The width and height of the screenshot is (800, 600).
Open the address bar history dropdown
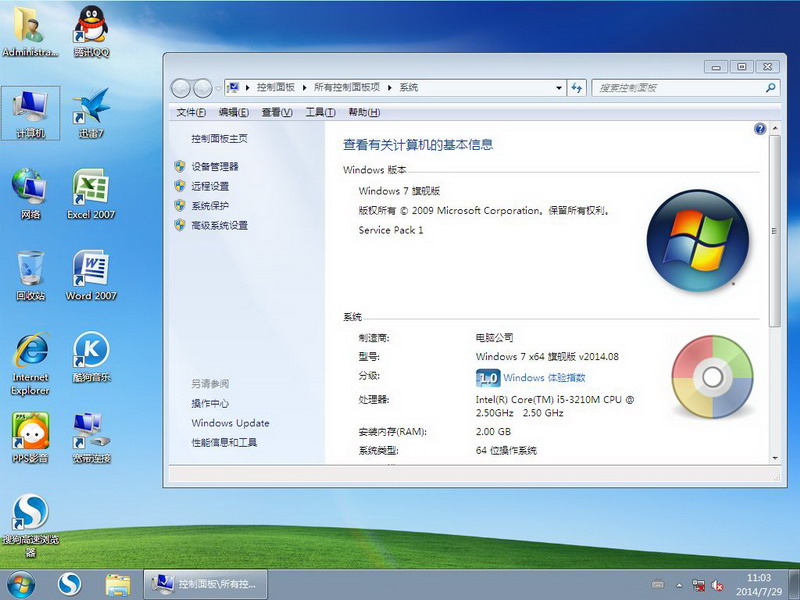click(x=559, y=88)
